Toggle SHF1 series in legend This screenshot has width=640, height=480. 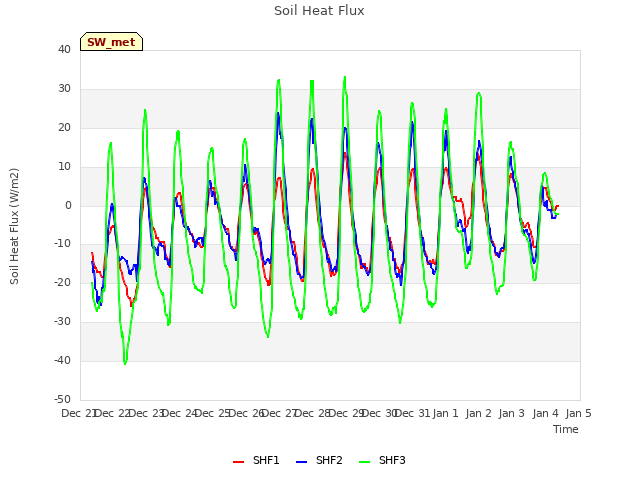pos(256,460)
